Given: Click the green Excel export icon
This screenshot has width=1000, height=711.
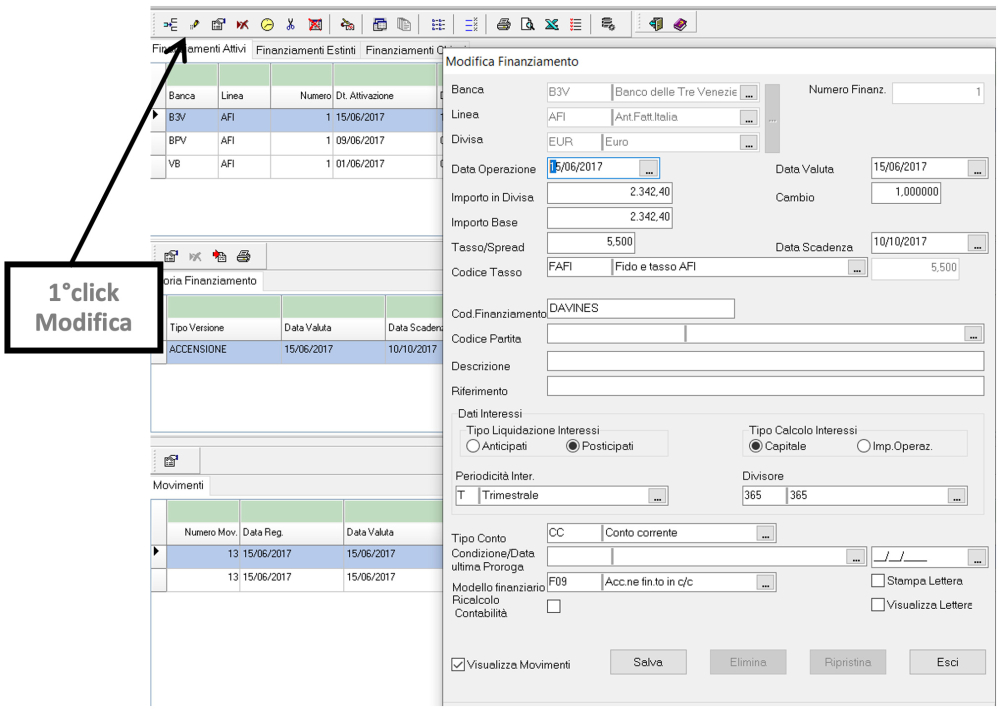Looking at the screenshot, I should point(551,24).
